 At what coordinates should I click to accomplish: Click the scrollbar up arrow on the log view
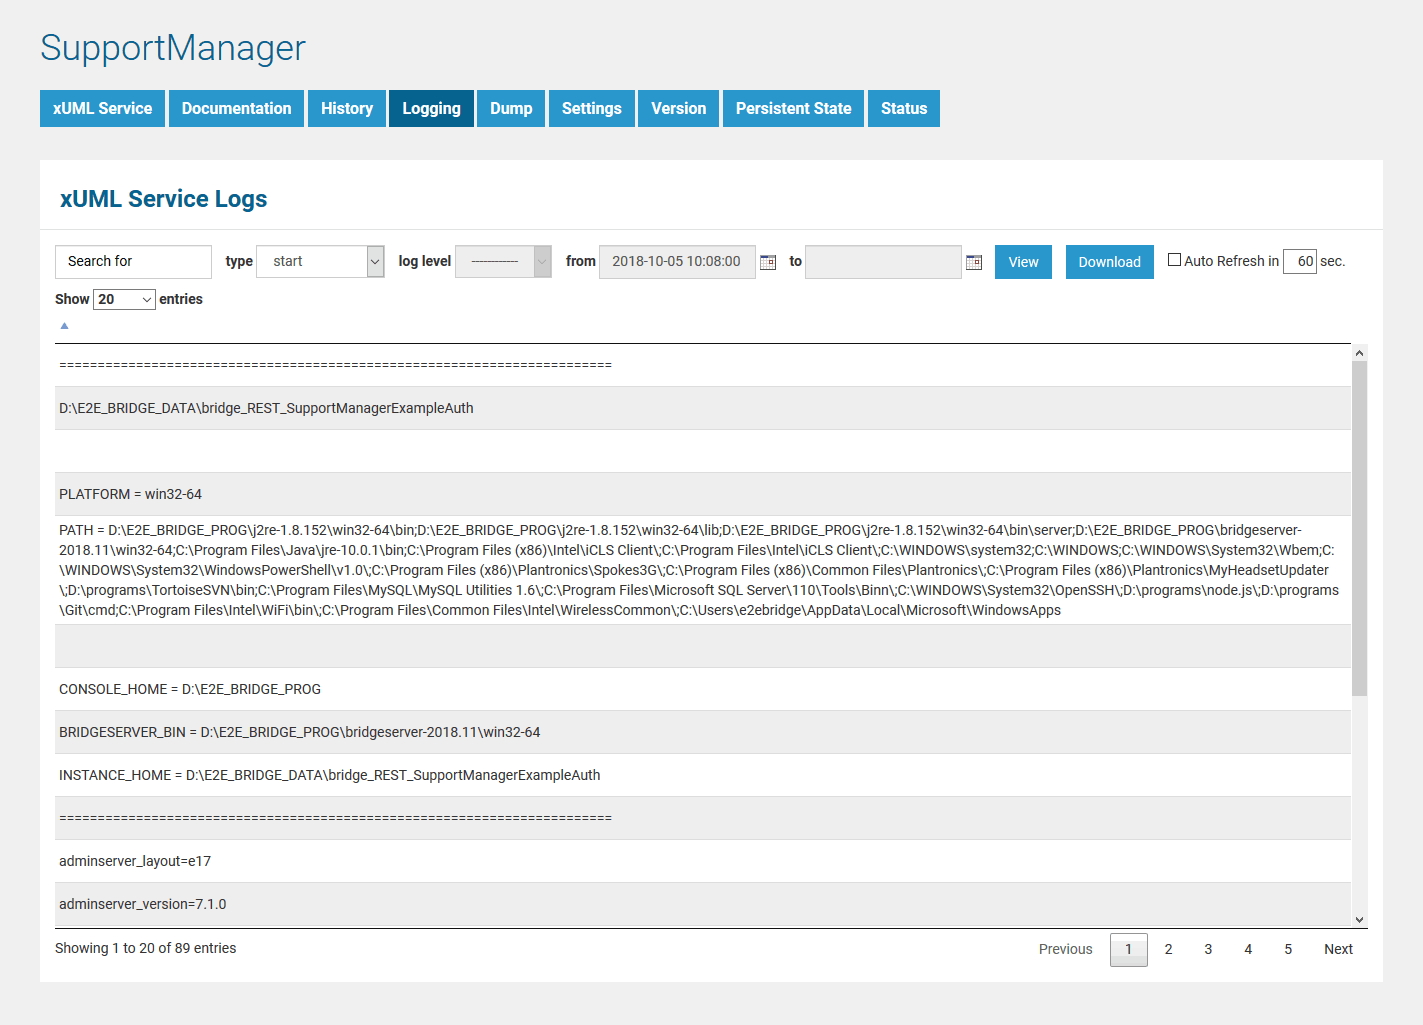1359,352
